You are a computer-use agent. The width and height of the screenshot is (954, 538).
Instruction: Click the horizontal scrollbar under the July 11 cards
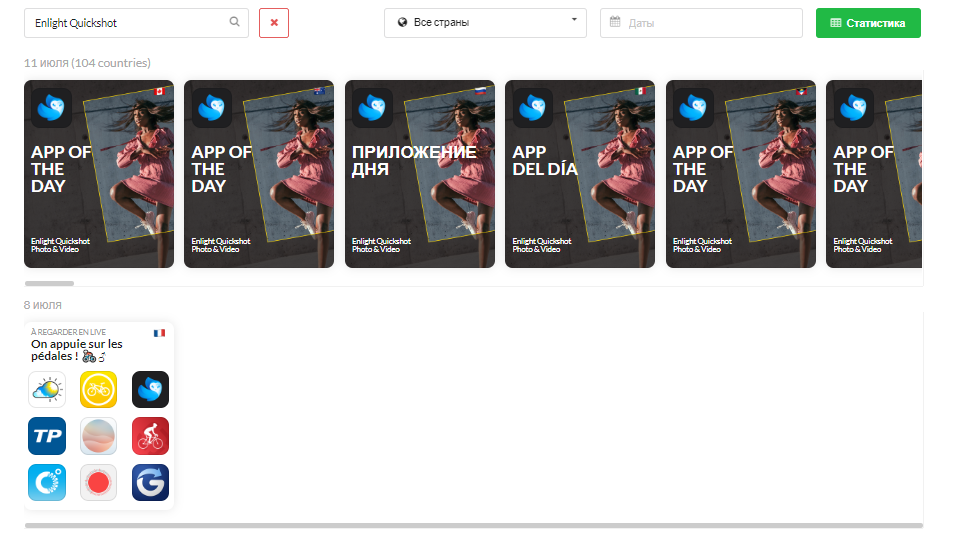pos(49,283)
